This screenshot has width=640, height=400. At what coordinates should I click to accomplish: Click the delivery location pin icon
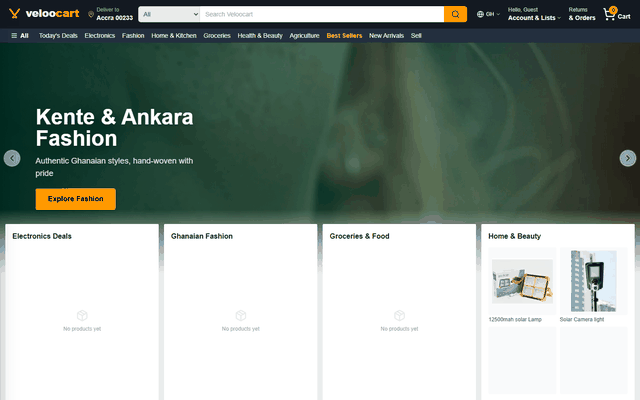click(x=91, y=14)
